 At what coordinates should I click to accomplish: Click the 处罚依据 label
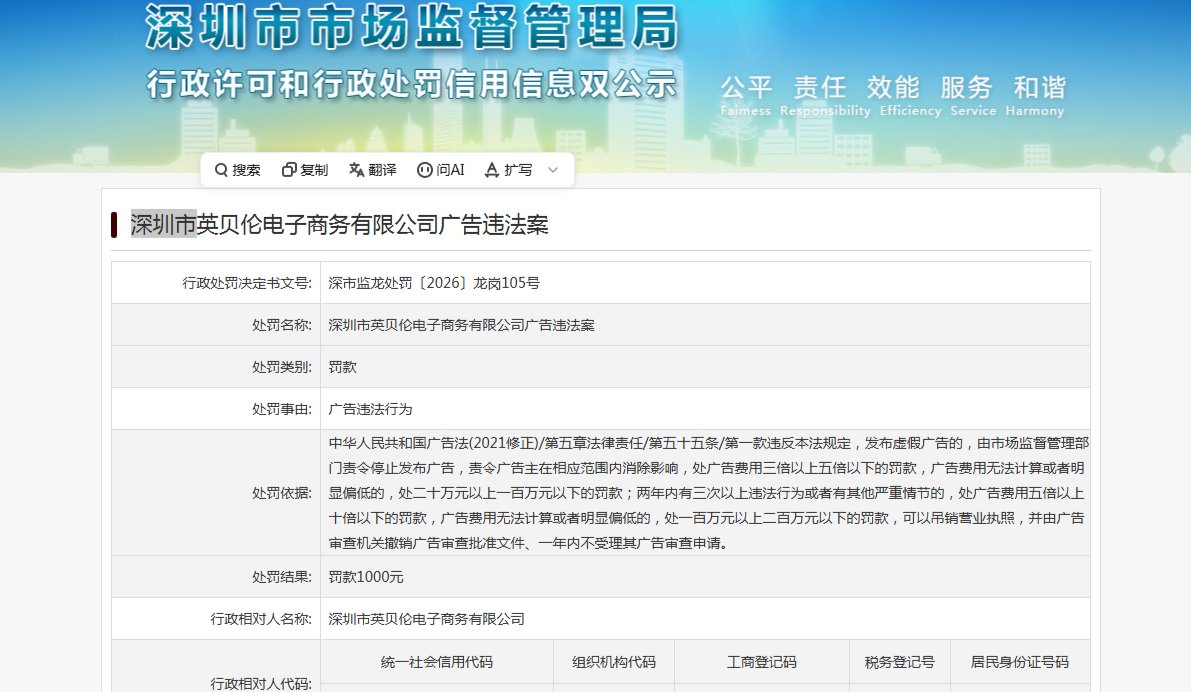282,493
